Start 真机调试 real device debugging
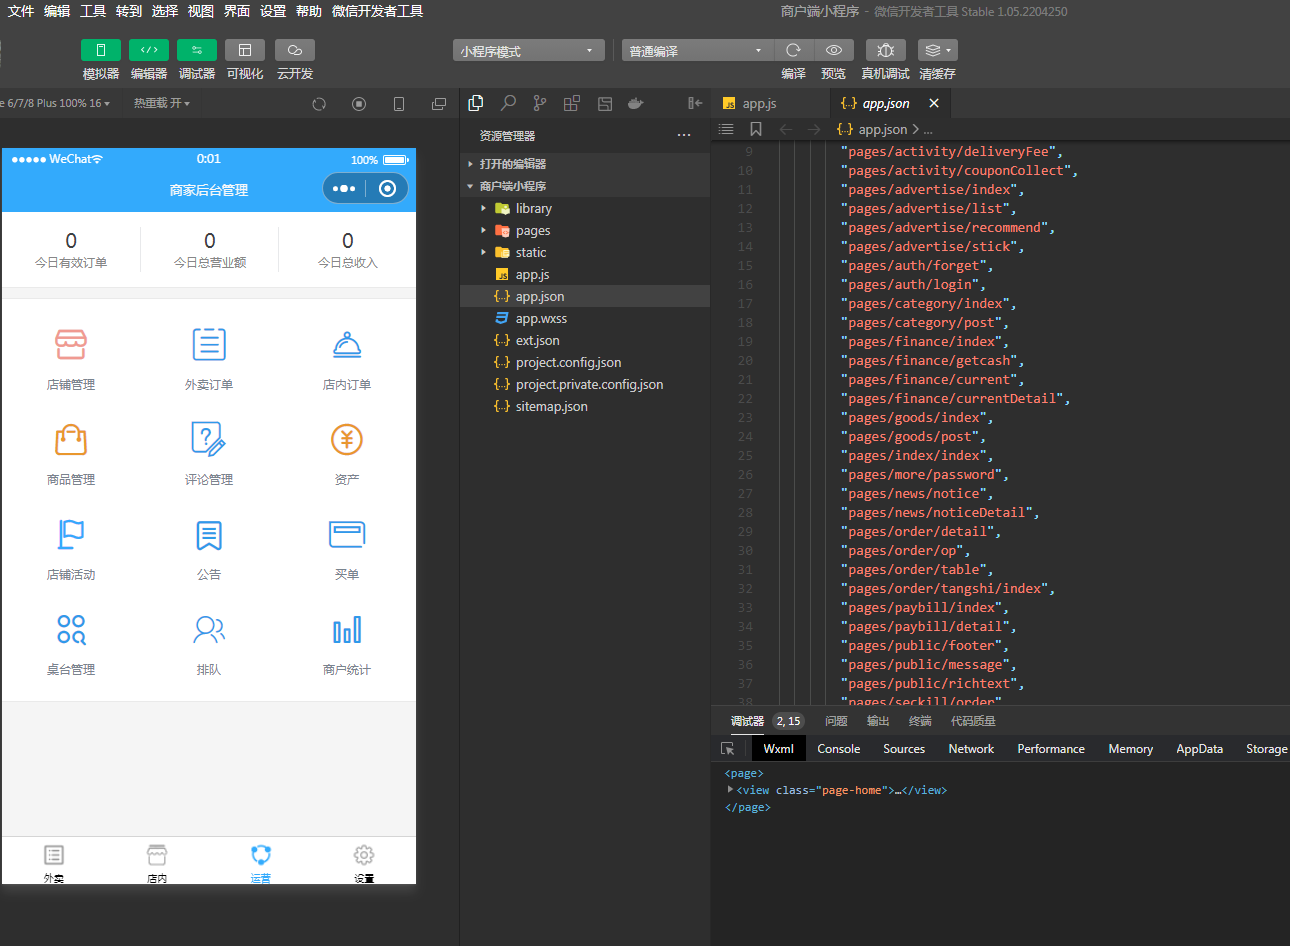The height and width of the screenshot is (946, 1290). 885,50
